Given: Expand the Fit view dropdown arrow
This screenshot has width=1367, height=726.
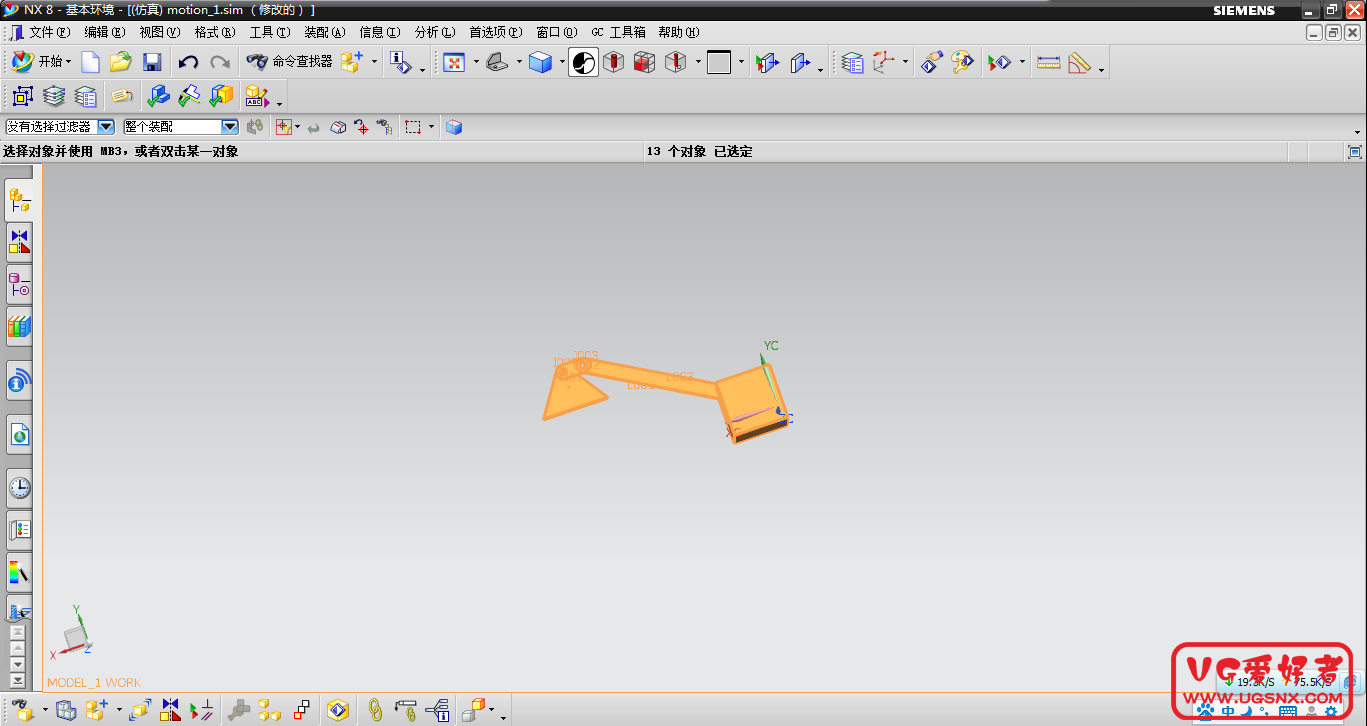Looking at the screenshot, I should click(476, 63).
